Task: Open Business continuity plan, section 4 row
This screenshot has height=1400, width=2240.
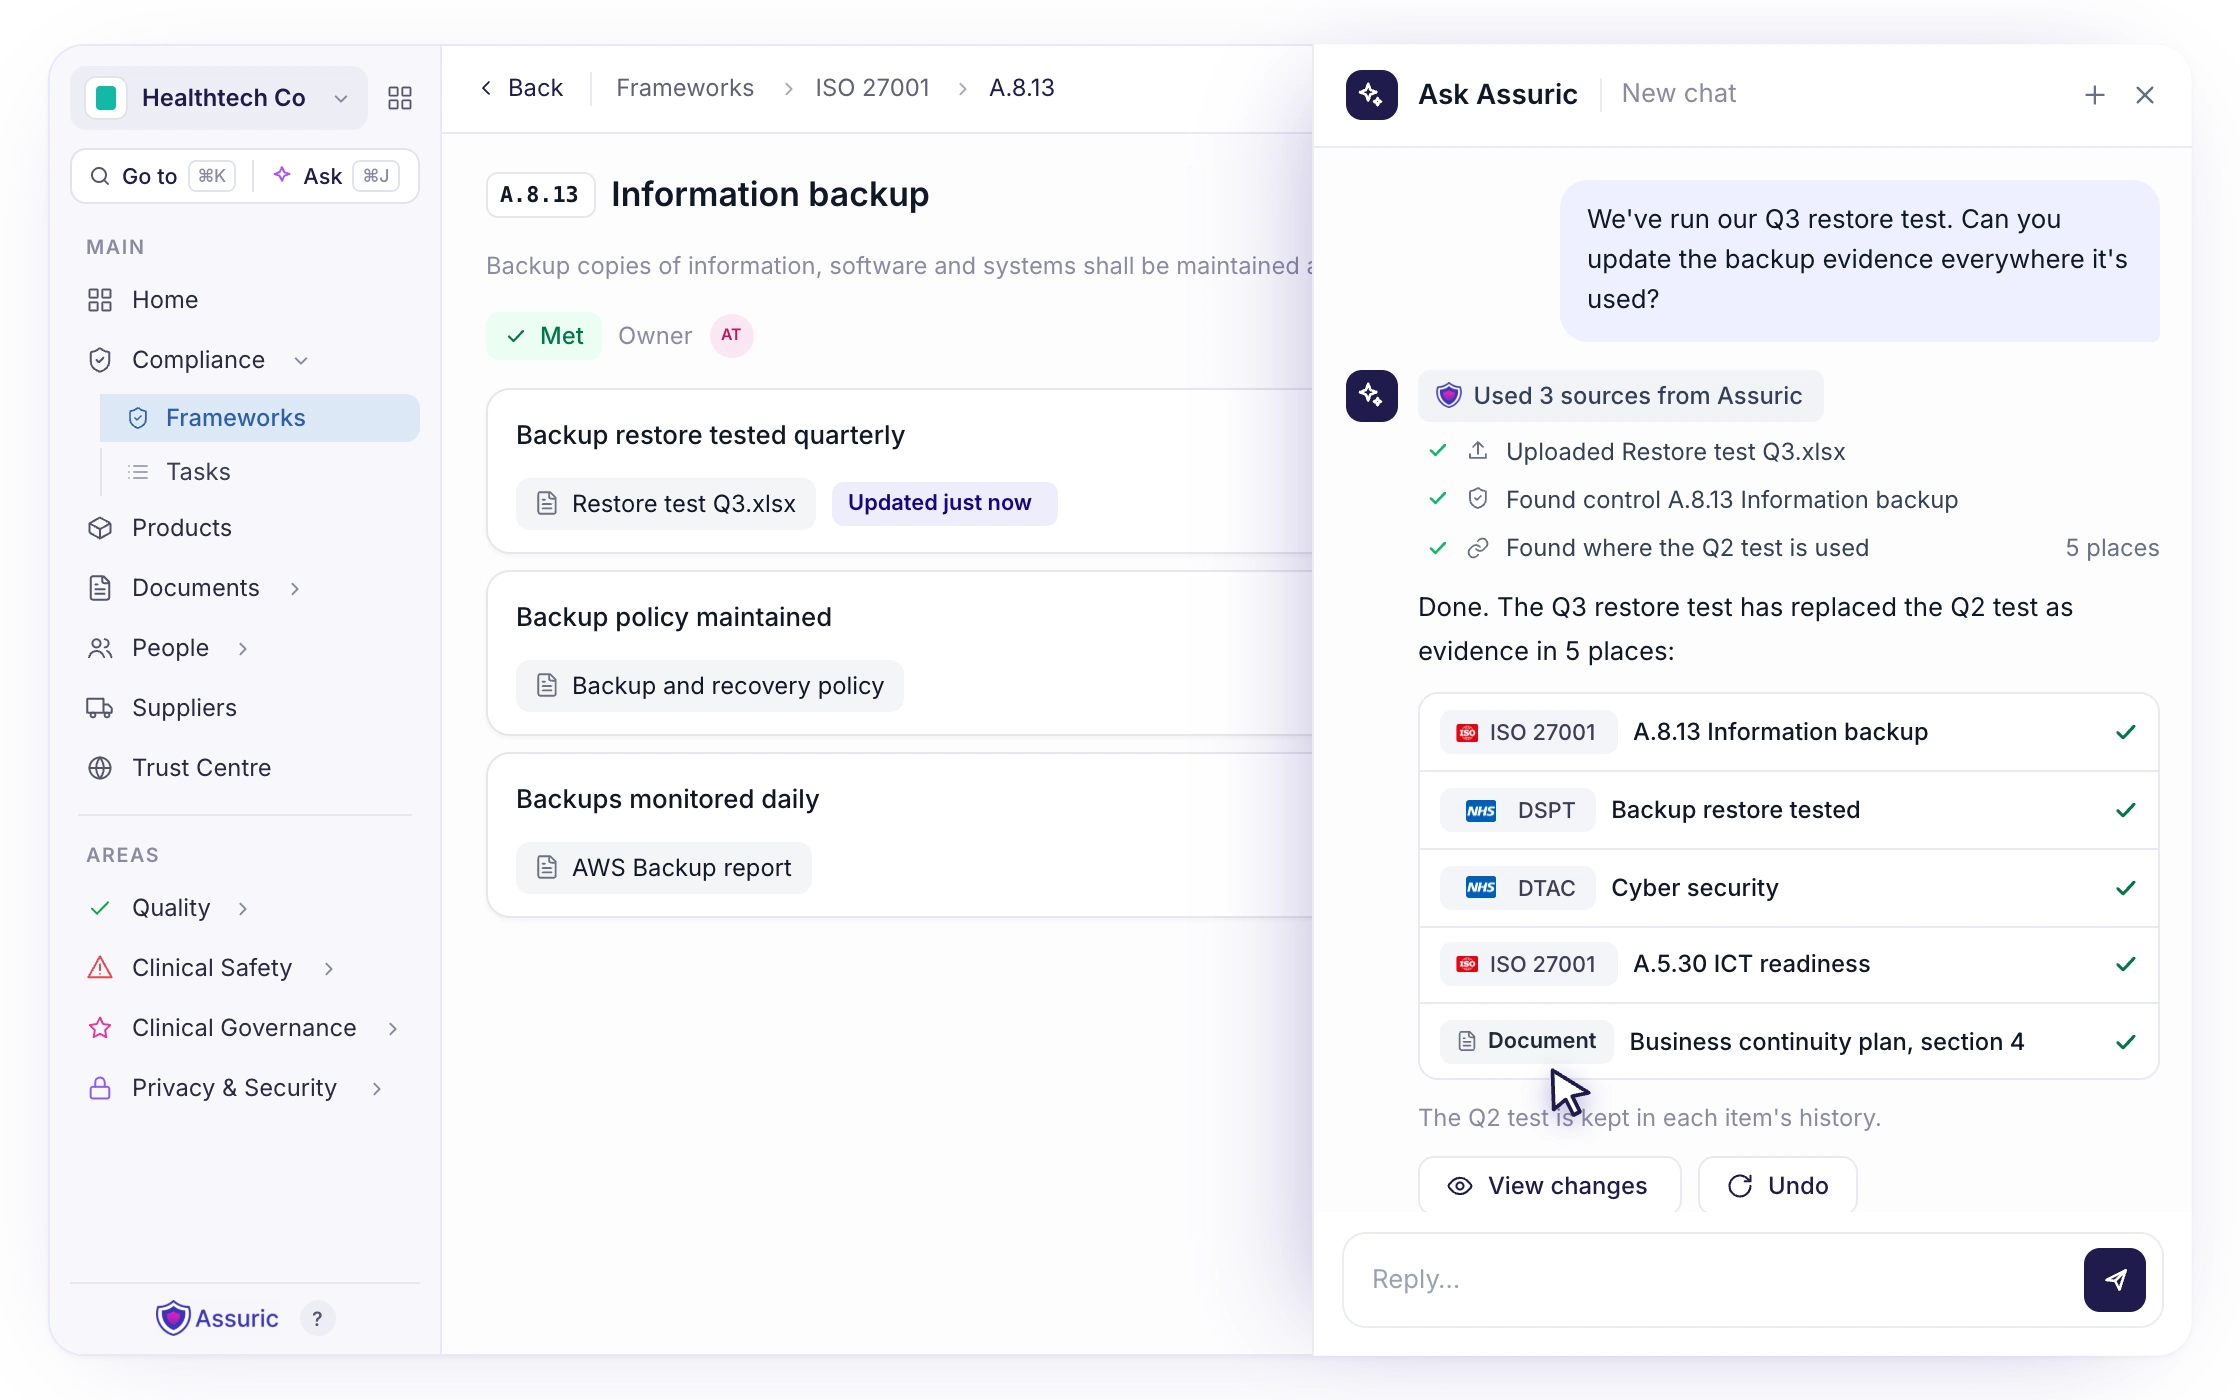Action: click(x=1788, y=1041)
